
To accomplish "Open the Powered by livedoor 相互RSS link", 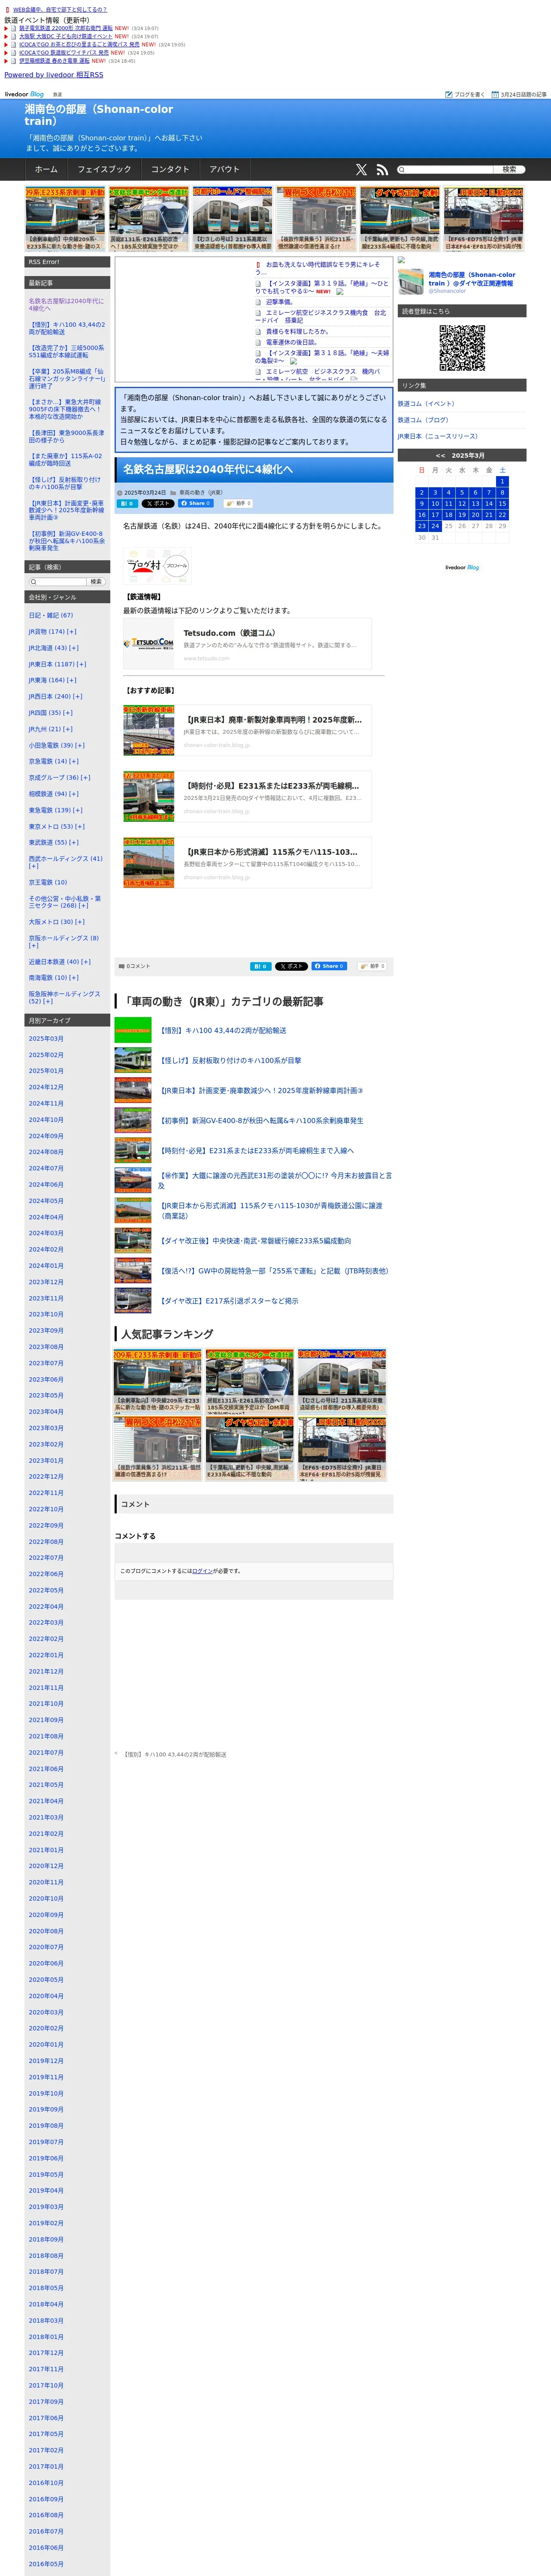I will pyautogui.click(x=54, y=75).
